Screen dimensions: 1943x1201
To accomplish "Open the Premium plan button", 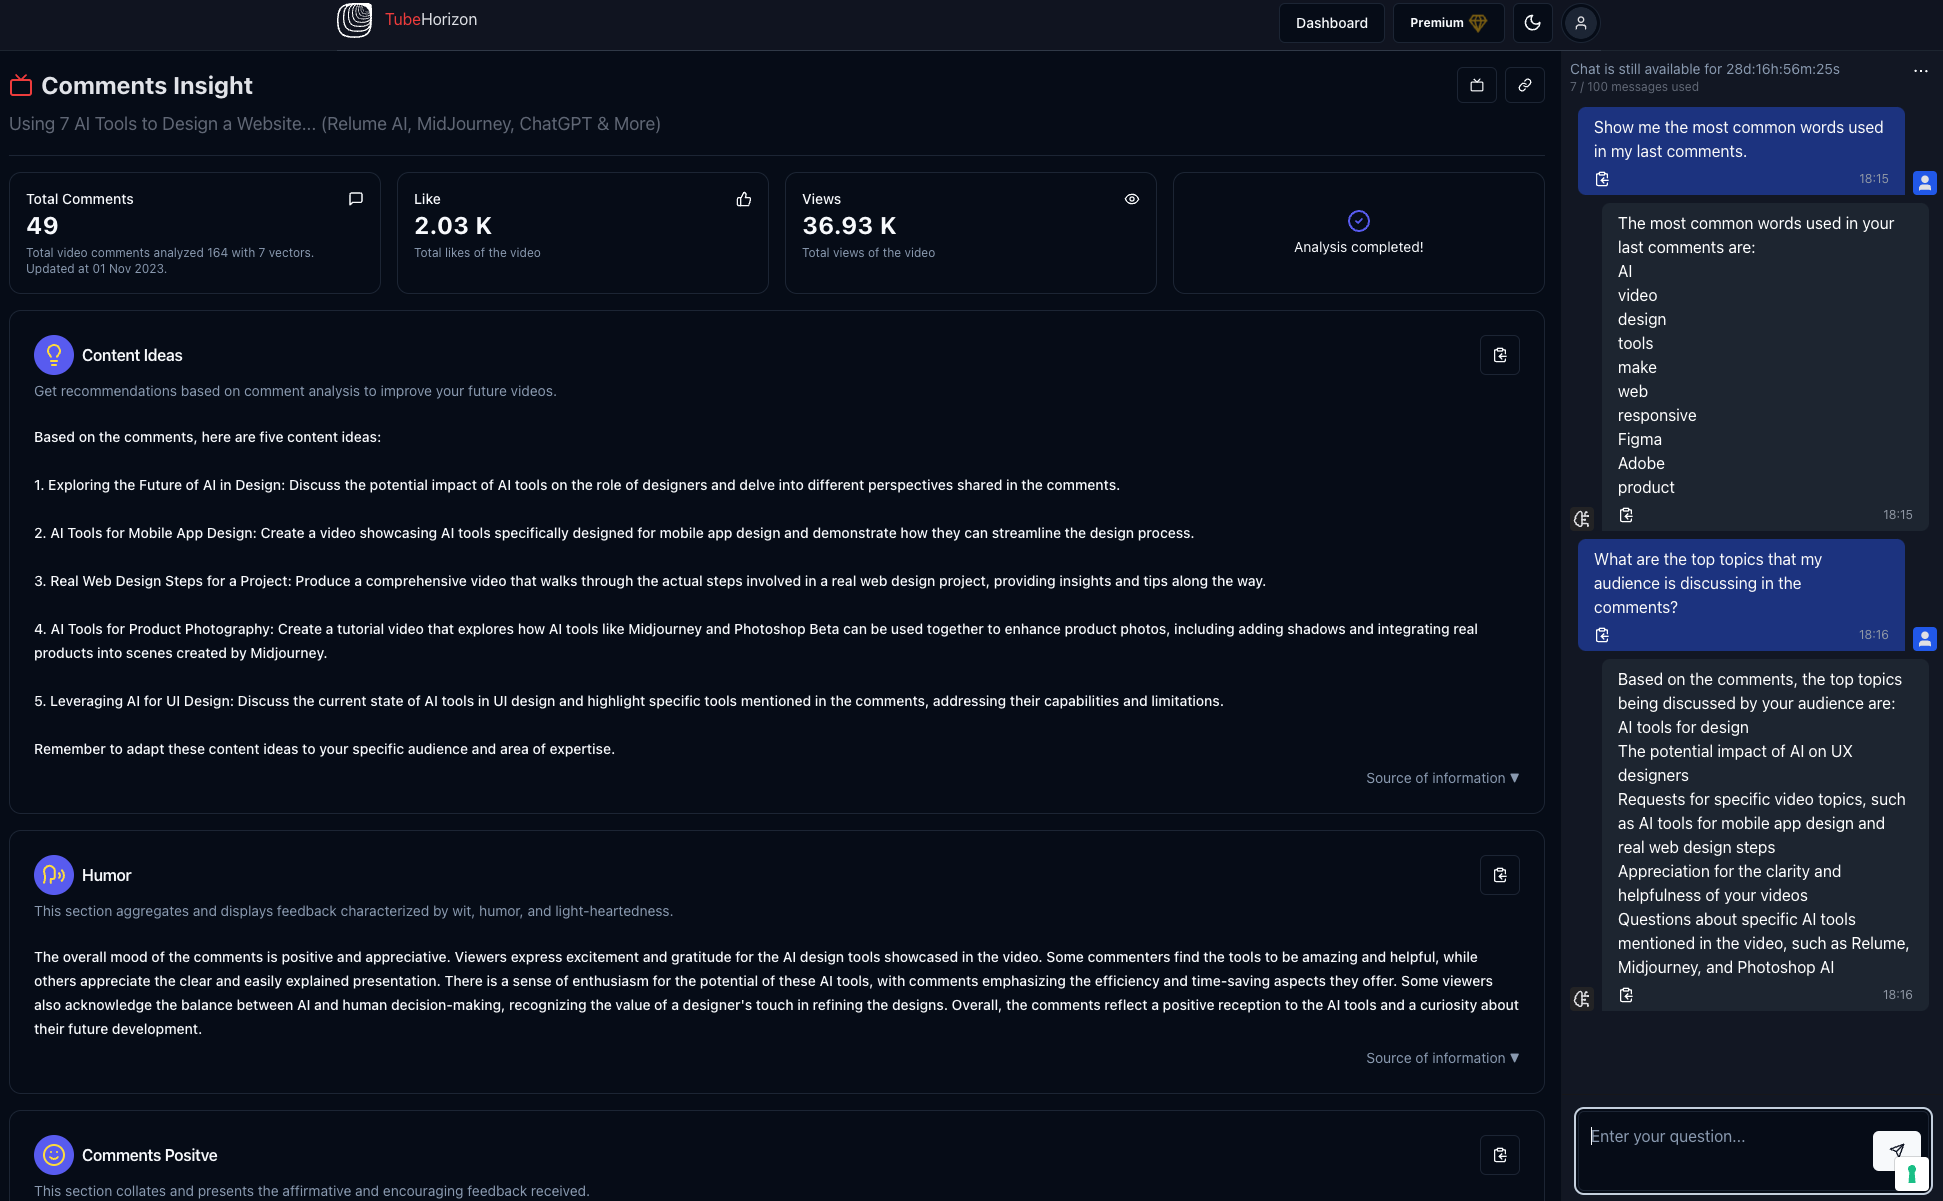I will [1447, 23].
